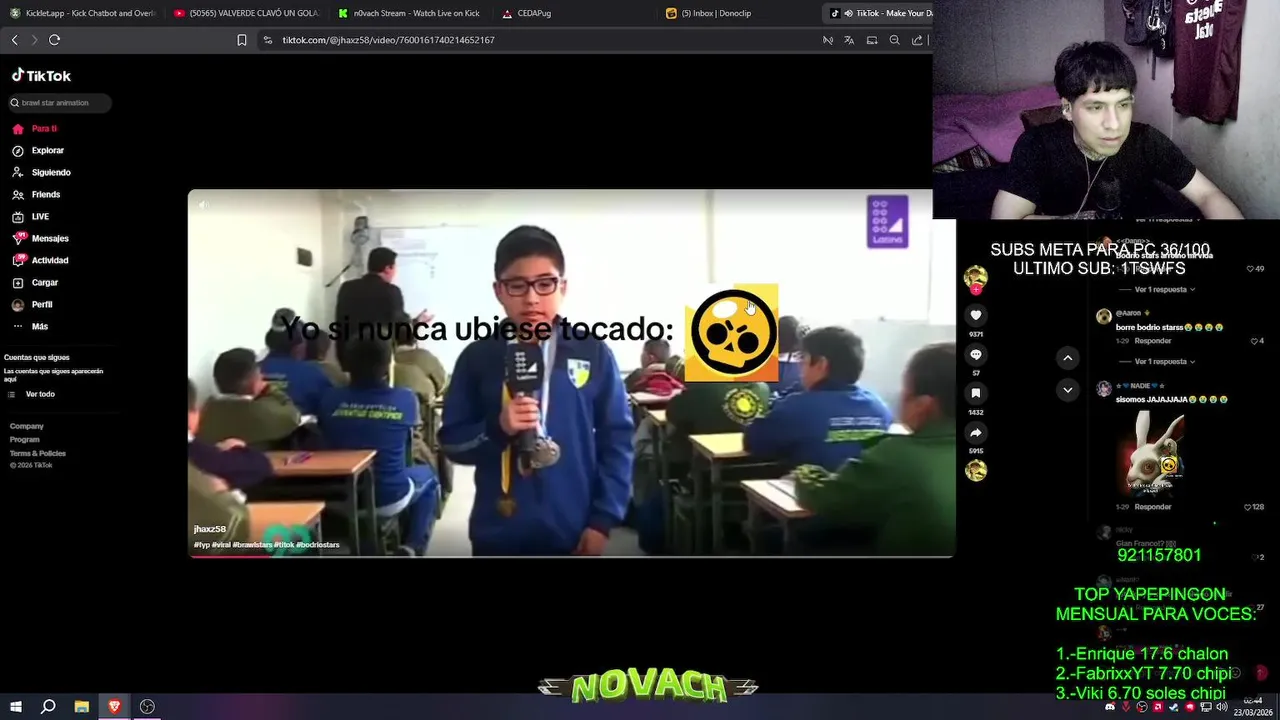Image resolution: width=1280 pixels, height=720 pixels.
Task: Open Brave browser taskbar icon
Action: (x=114, y=707)
